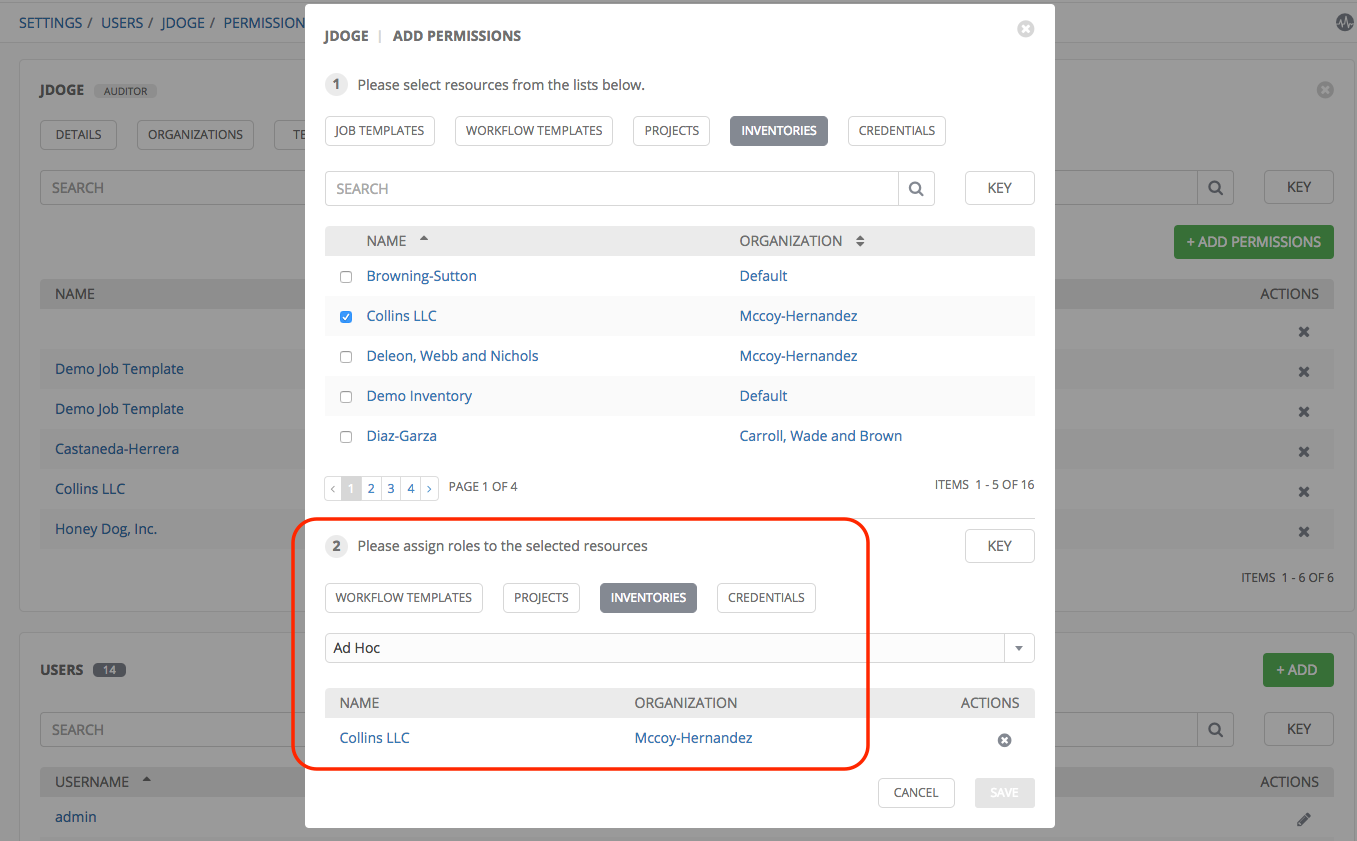
Task: Click the KEY button beside resource search
Action: tap(999, 188)
